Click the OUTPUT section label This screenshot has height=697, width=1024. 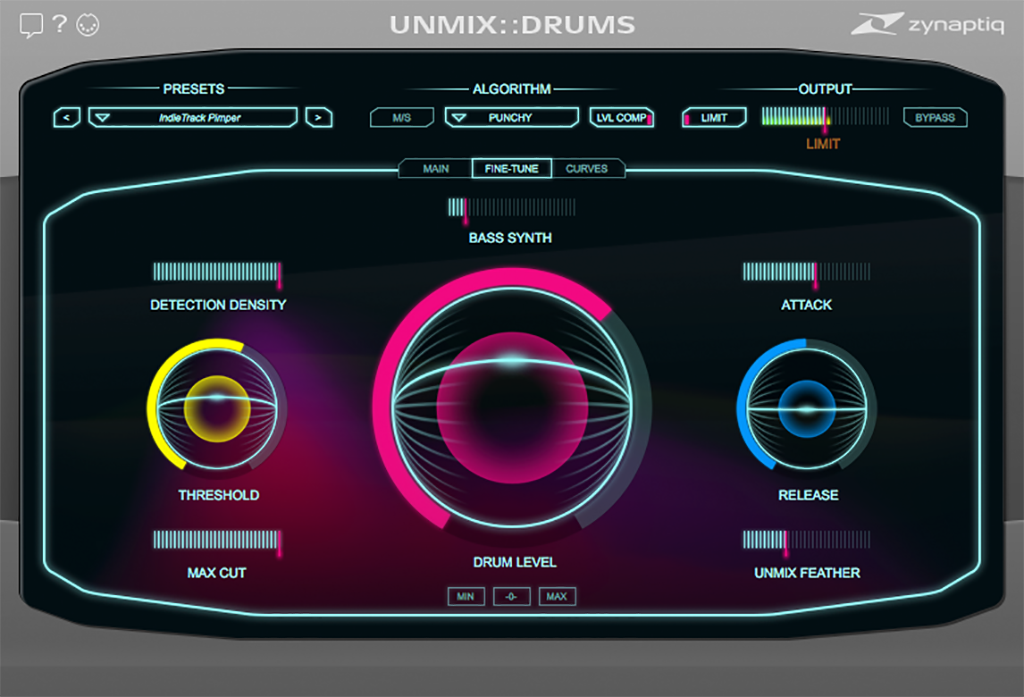[x=825, y=89]
